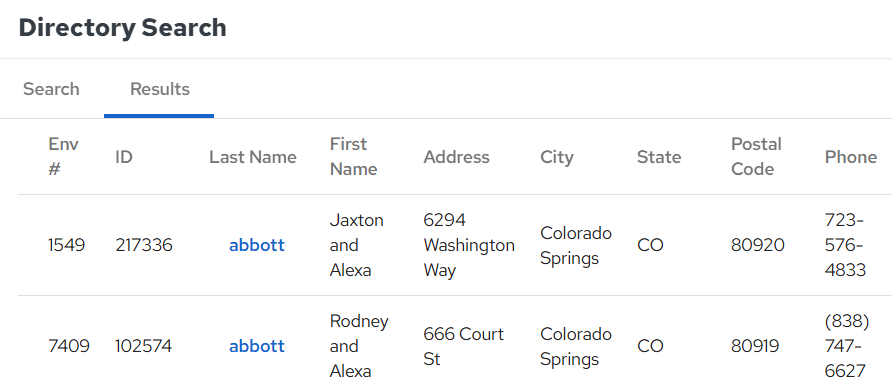Click the Phone column header
This screenshot has width=892, height=391.
851,157
